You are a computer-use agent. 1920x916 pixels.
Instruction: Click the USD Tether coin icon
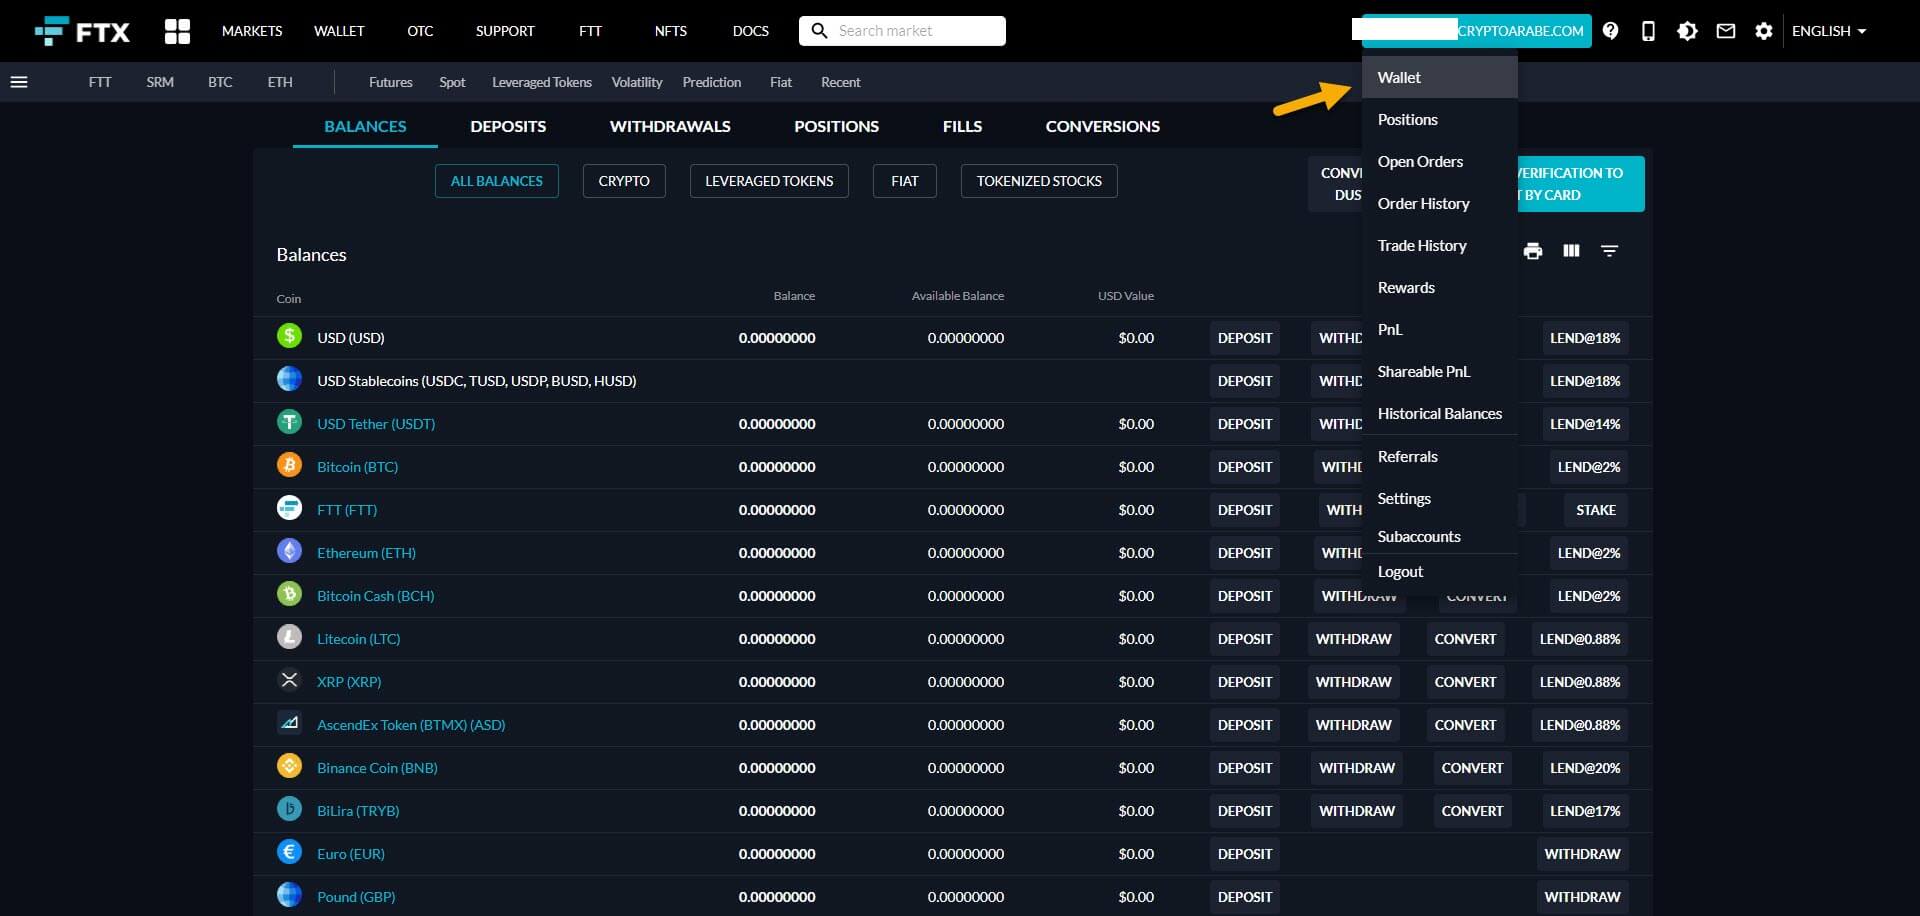click(x=289, y=422)
